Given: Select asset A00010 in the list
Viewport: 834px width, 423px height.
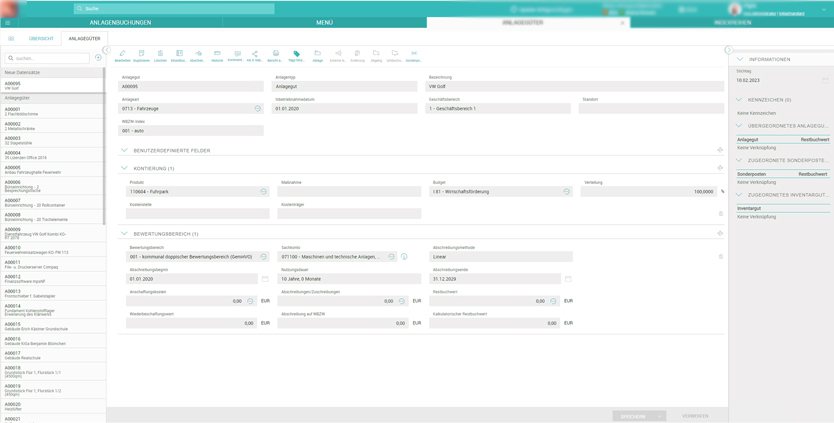Looking at the screenshot, I should point(52,250).
